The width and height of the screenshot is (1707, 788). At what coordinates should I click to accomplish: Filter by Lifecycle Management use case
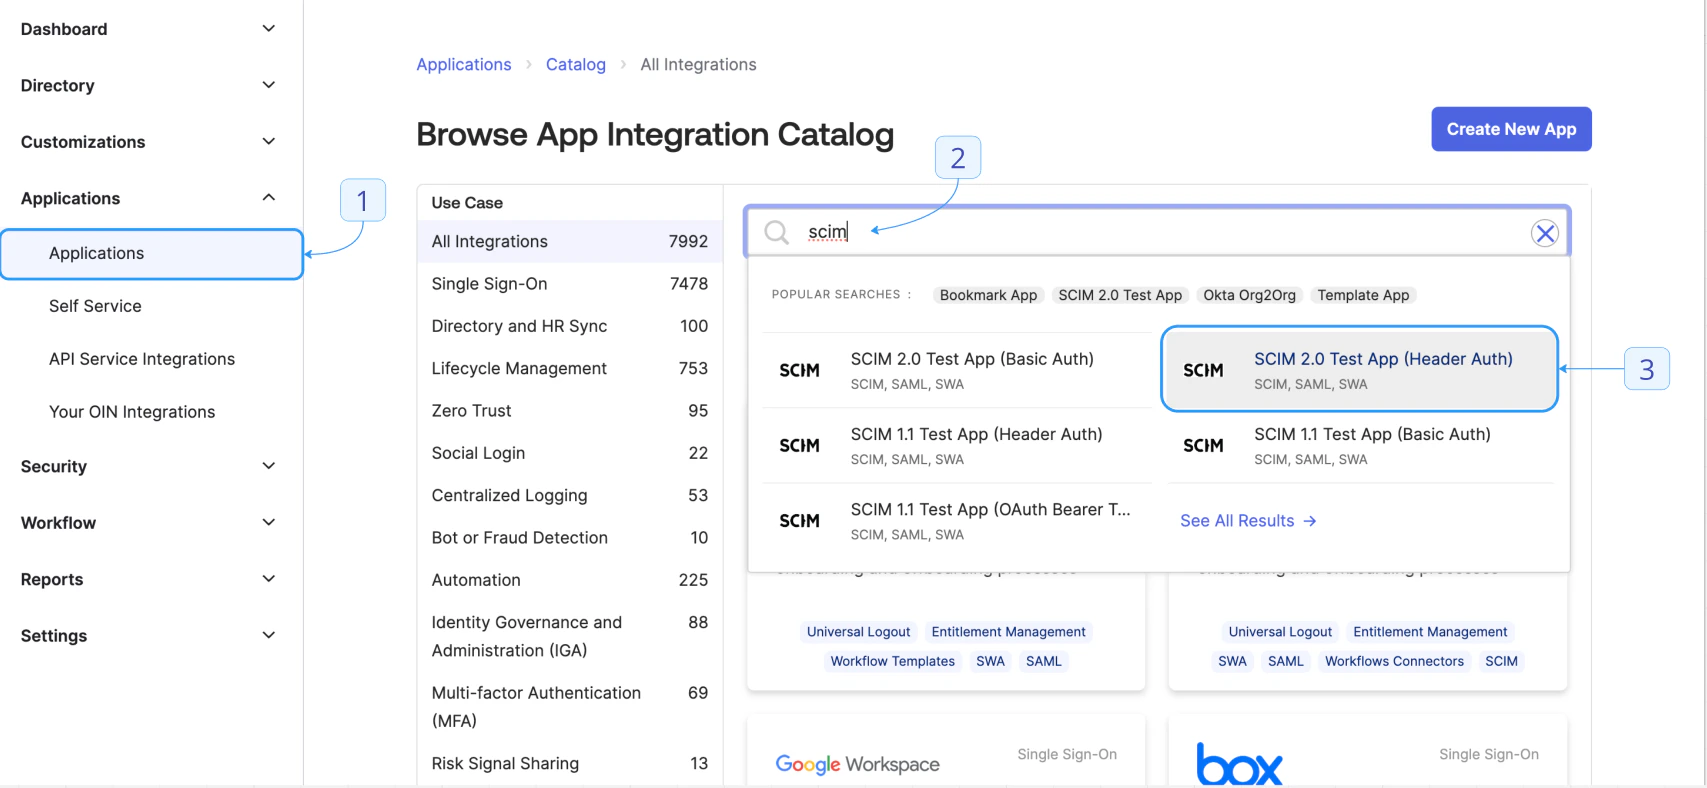[519, 368]
